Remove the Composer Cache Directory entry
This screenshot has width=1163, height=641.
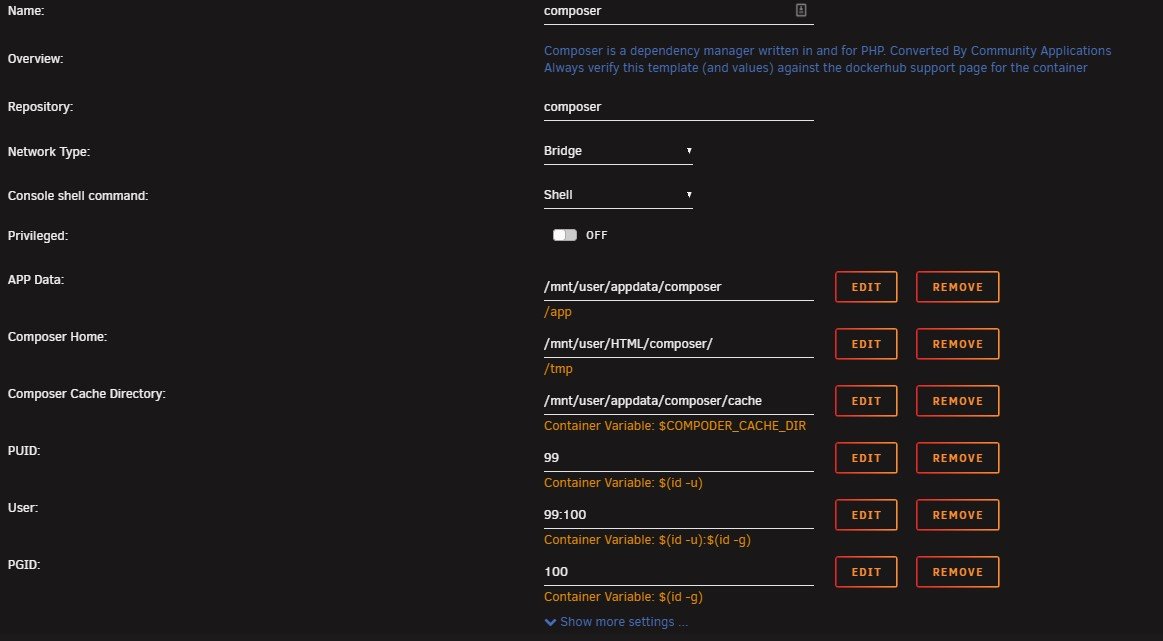[x=958, y=401]
